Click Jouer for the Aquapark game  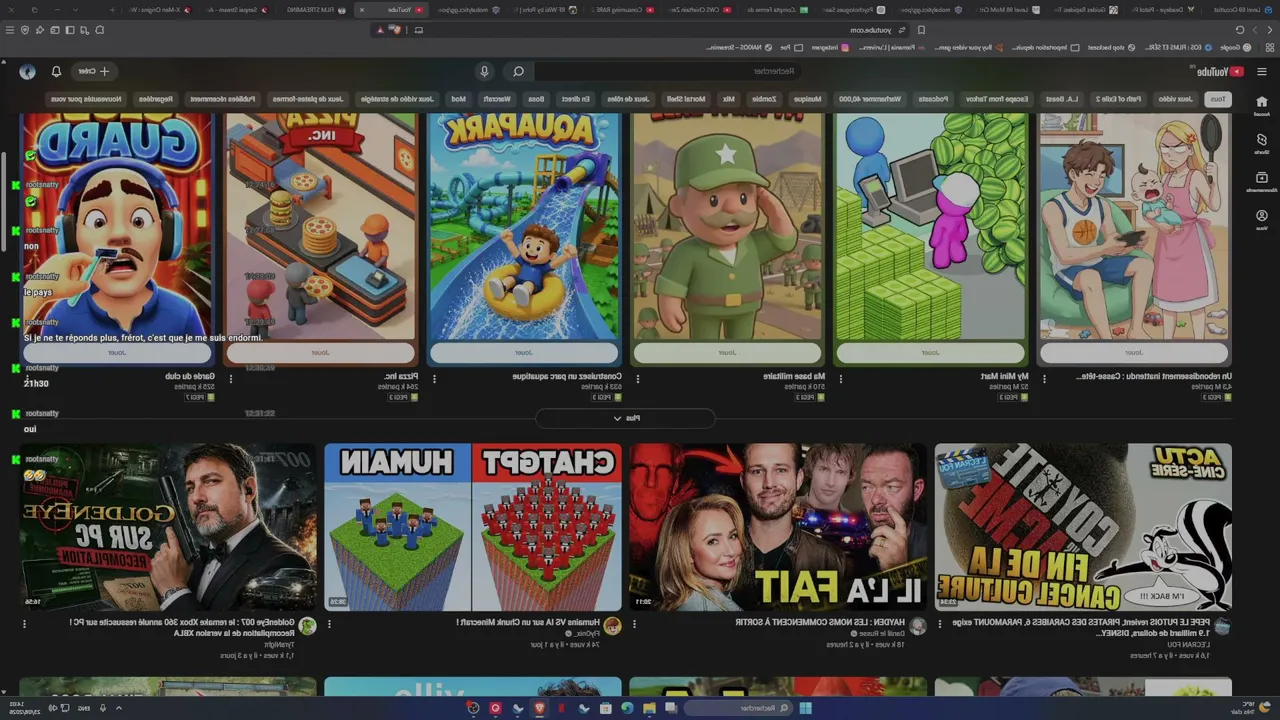pyautogui.click(x=524, y=353)
